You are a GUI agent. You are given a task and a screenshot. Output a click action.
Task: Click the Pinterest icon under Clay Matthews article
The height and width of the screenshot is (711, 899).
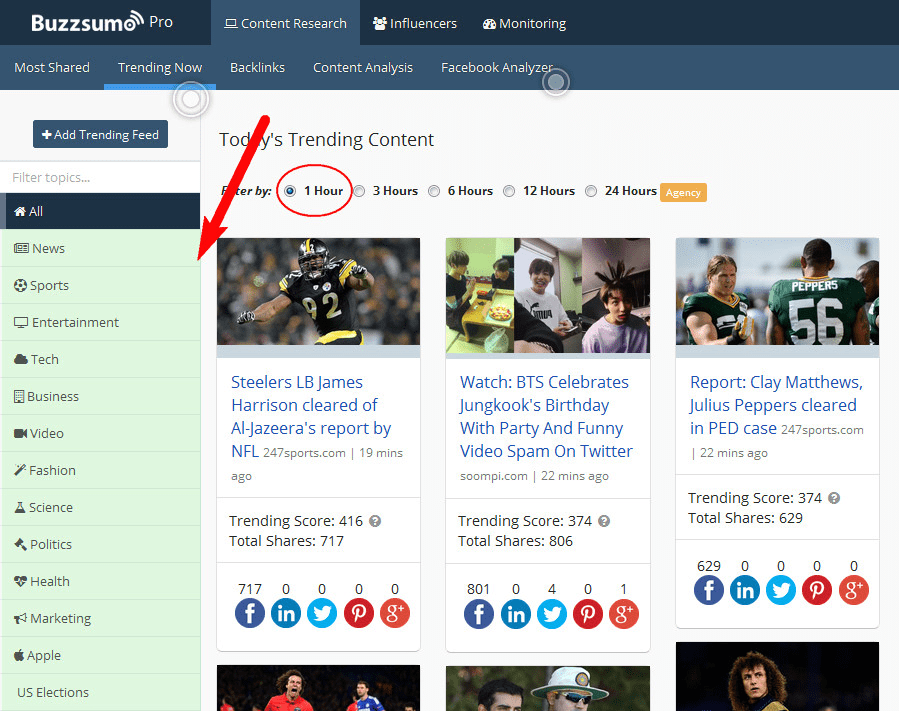coord(817,590)
